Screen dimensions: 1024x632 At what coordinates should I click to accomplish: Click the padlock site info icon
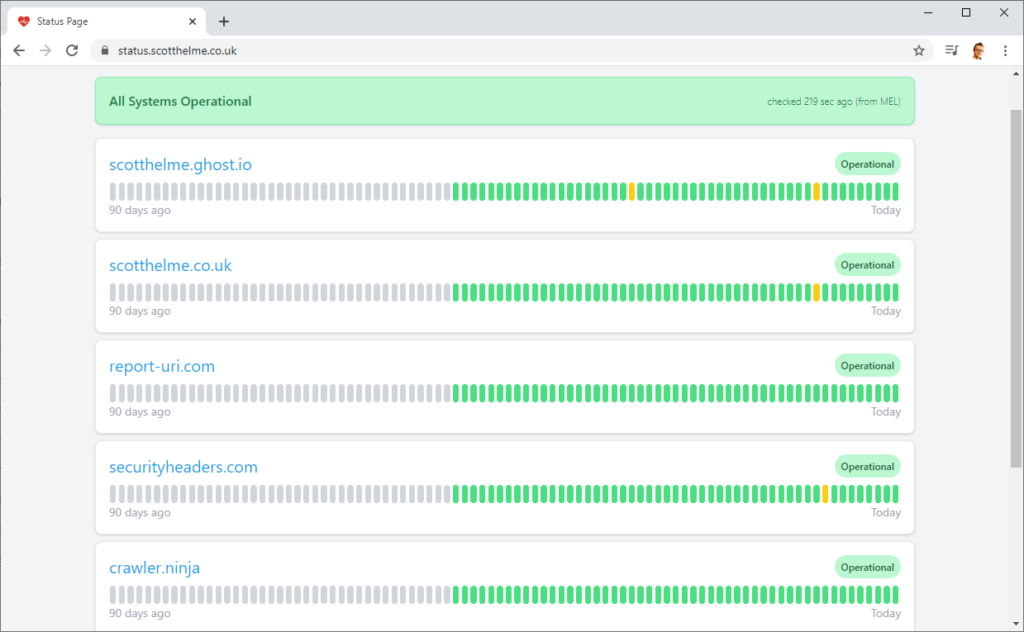103,50
